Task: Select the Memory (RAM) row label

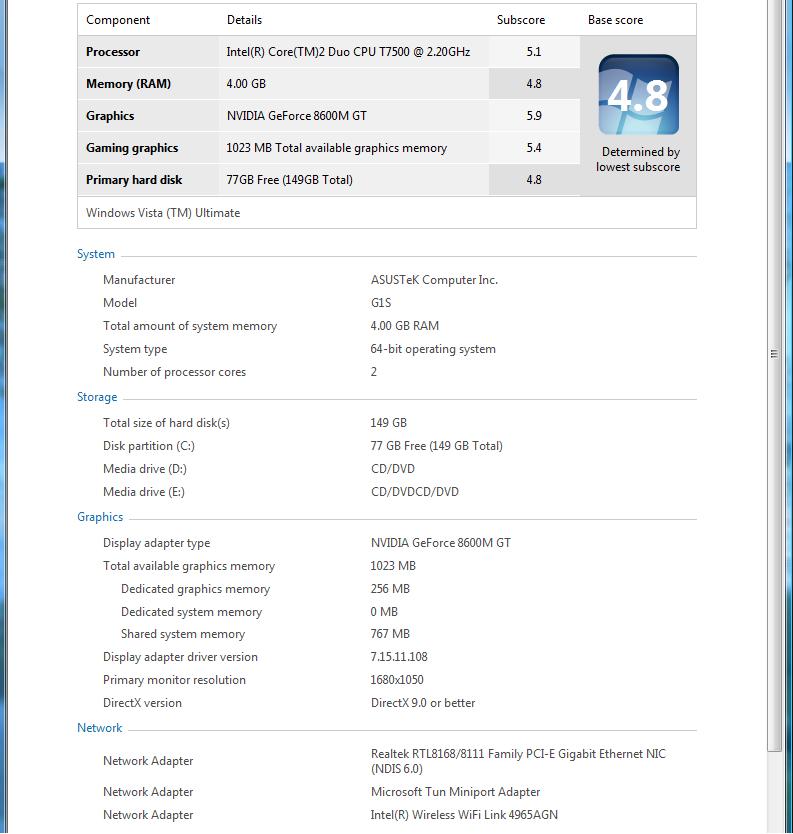Action: 128,84
